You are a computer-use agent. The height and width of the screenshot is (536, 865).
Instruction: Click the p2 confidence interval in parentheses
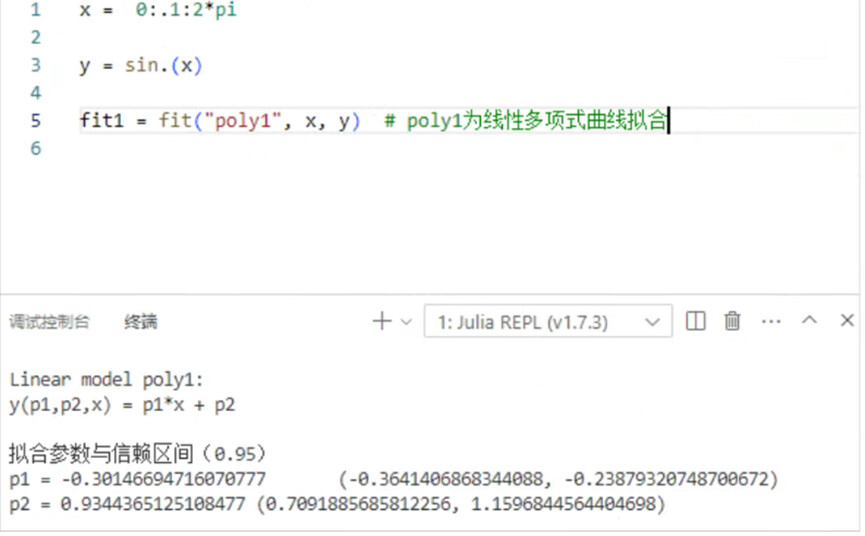(461, 504)
